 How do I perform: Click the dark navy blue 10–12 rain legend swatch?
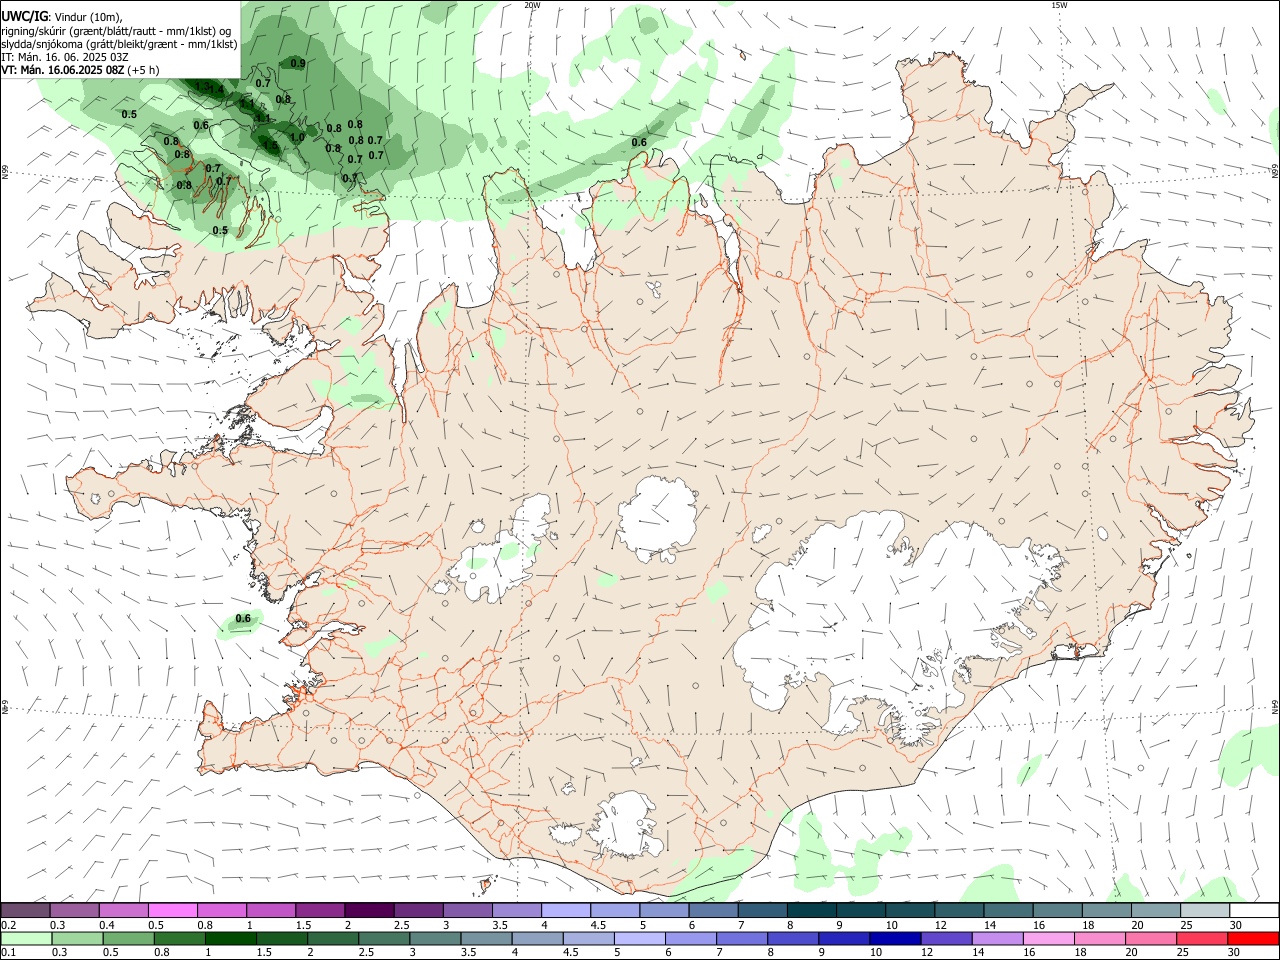895,939
